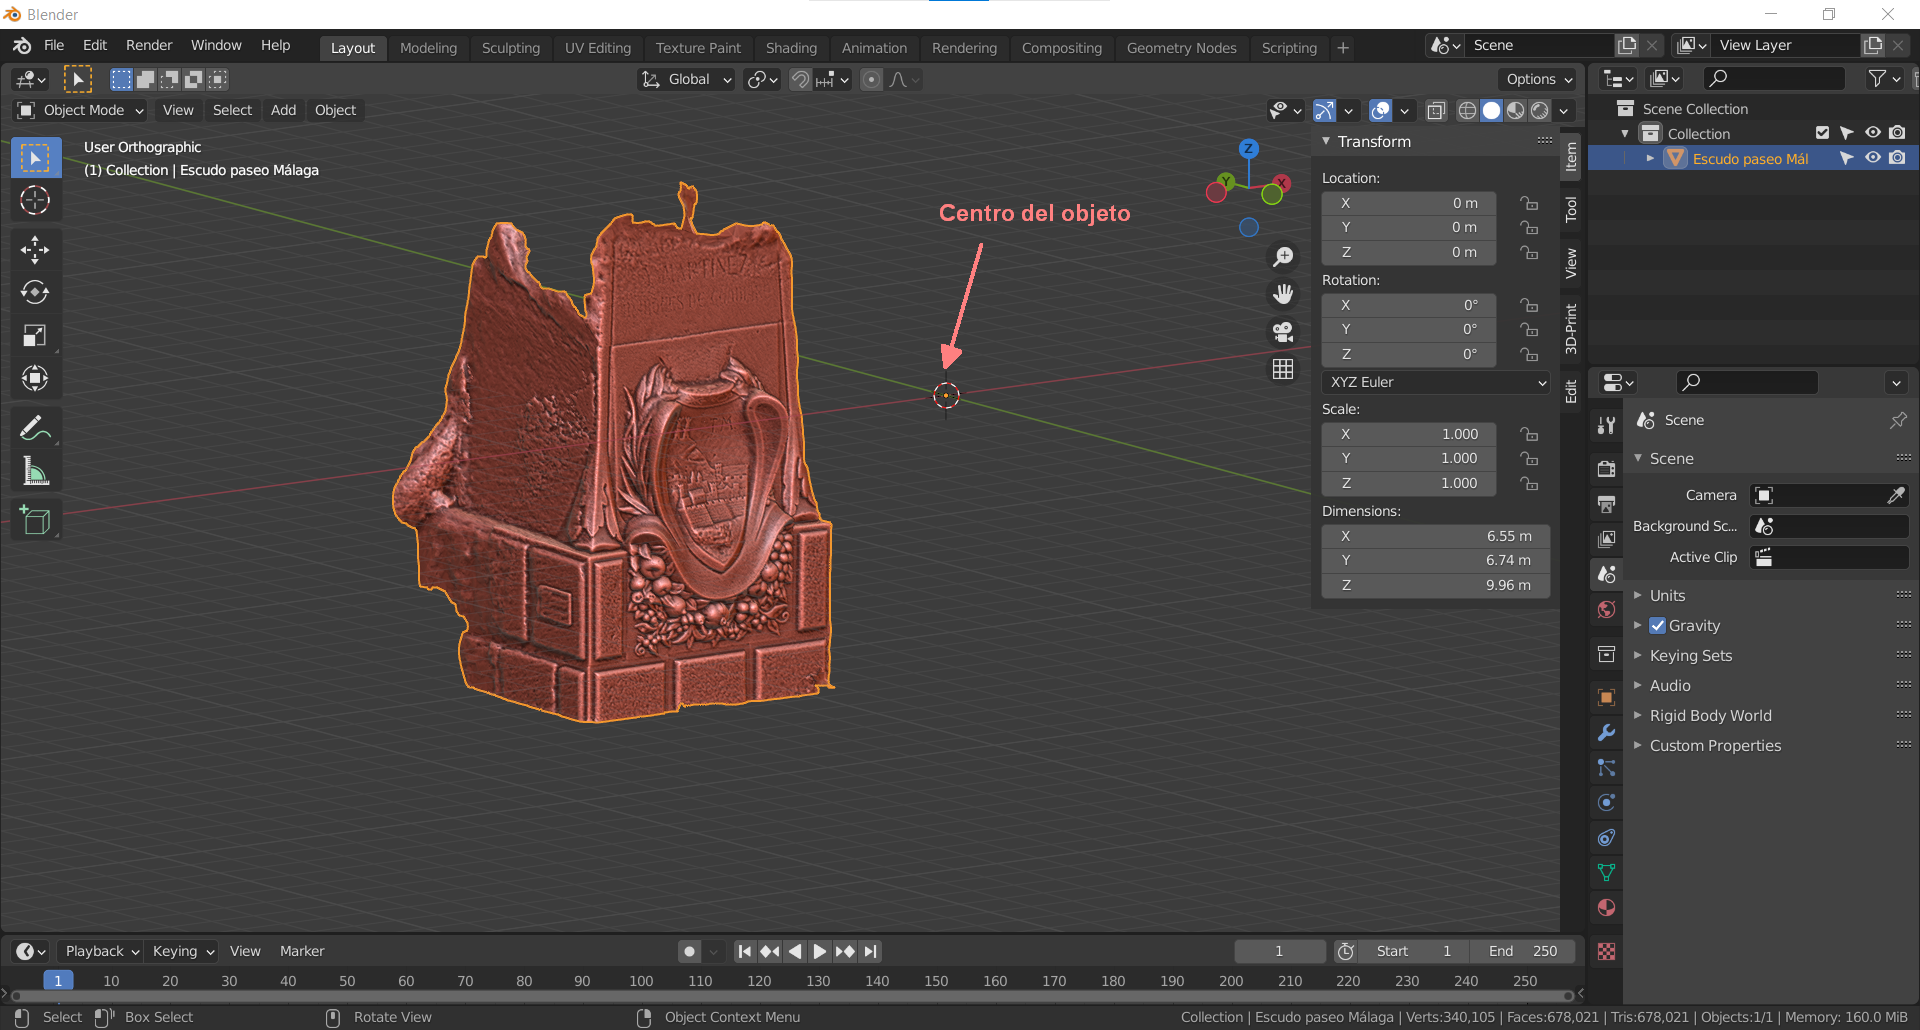Open the Object Mode dropdown
Viewport: 1920px width, 1030px height.
point(80,110)
